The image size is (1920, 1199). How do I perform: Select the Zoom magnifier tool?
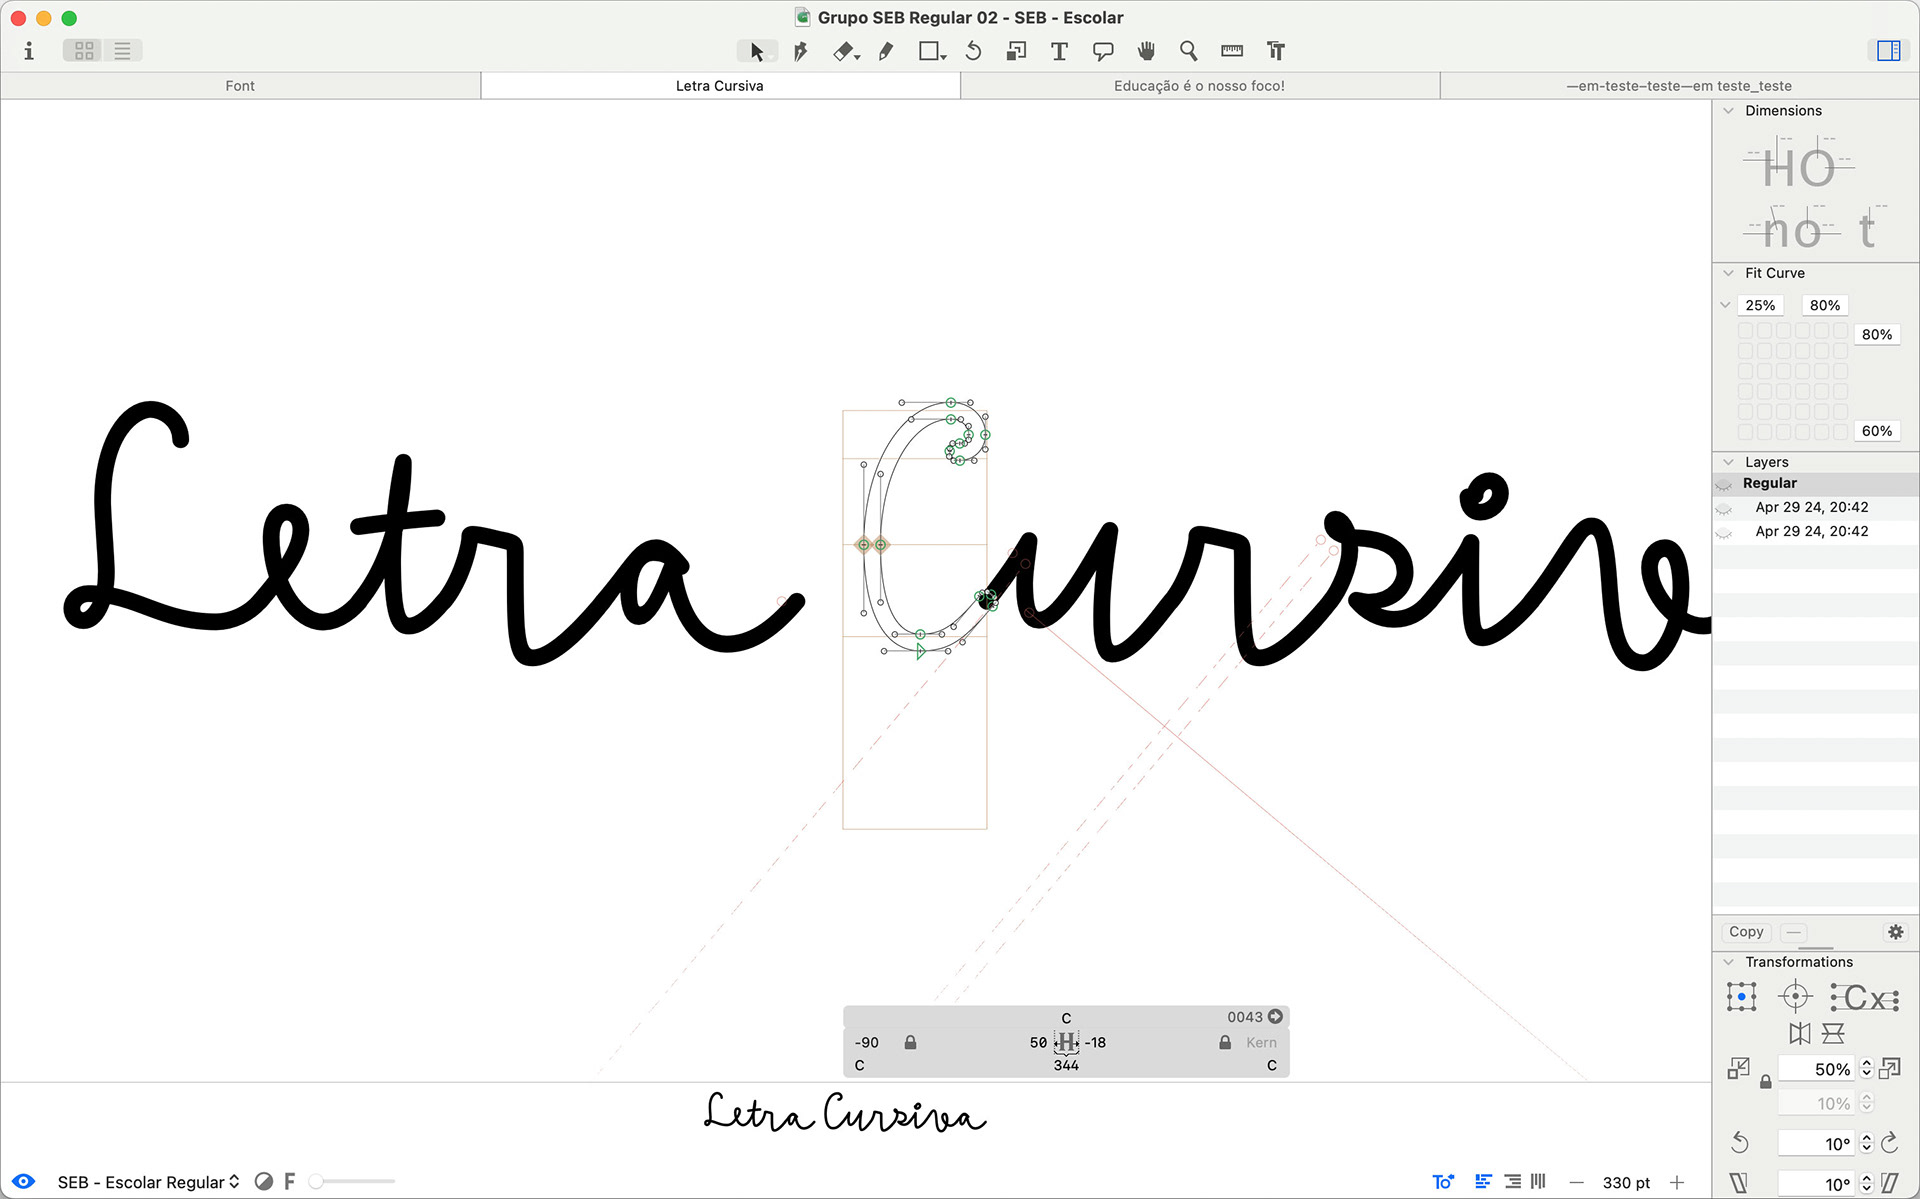(x=1188, y=51)
